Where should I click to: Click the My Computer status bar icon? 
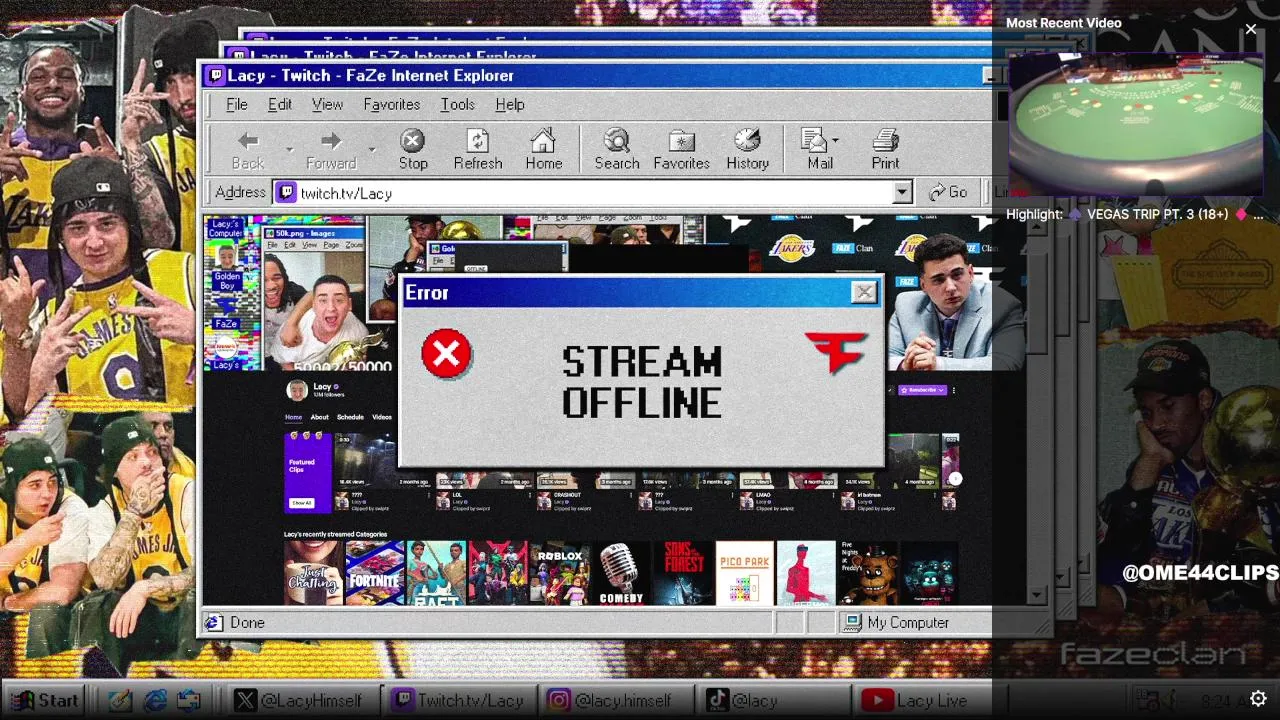852,622
